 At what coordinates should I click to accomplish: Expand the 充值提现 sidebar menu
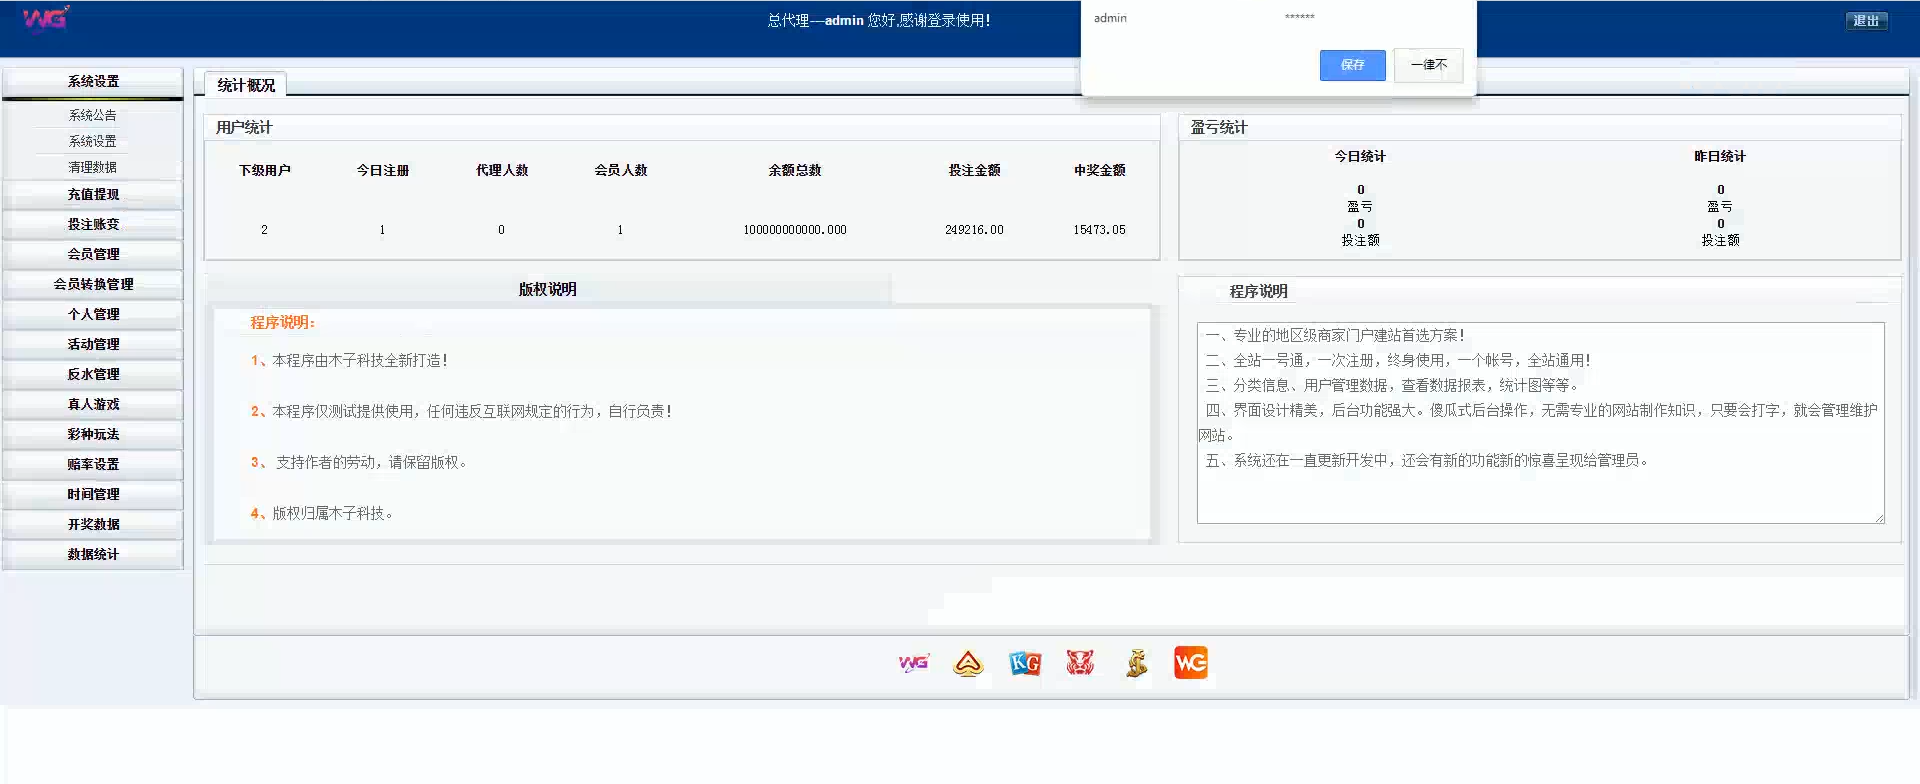pyautogui.click(x=93, y=195)
